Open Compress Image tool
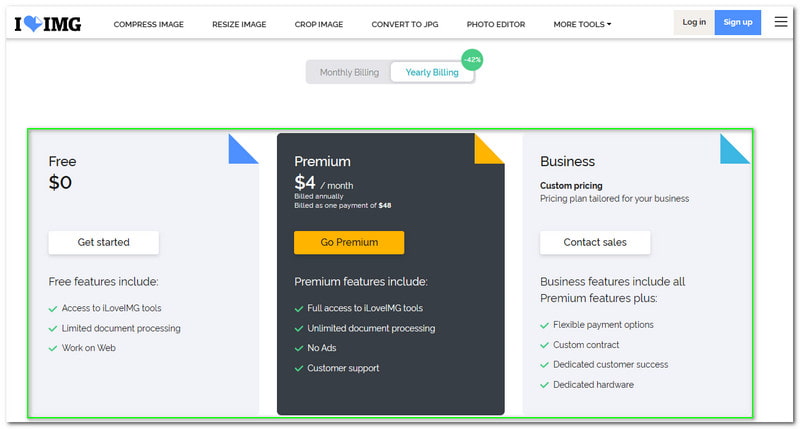Viewport: 800px width, 429px height. pyautogui.click(x=148, y=24)
